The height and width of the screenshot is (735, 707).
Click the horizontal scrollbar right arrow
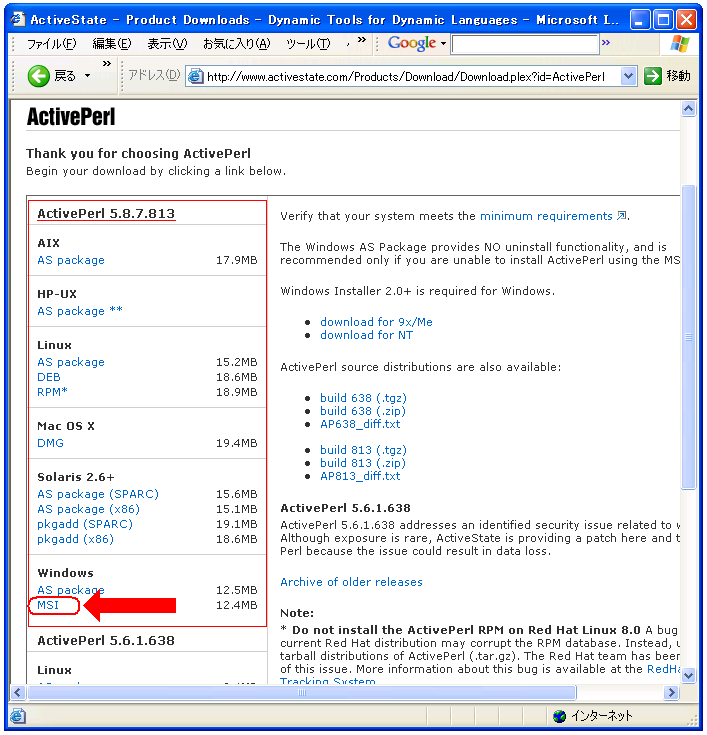click(x=670, y=692)
